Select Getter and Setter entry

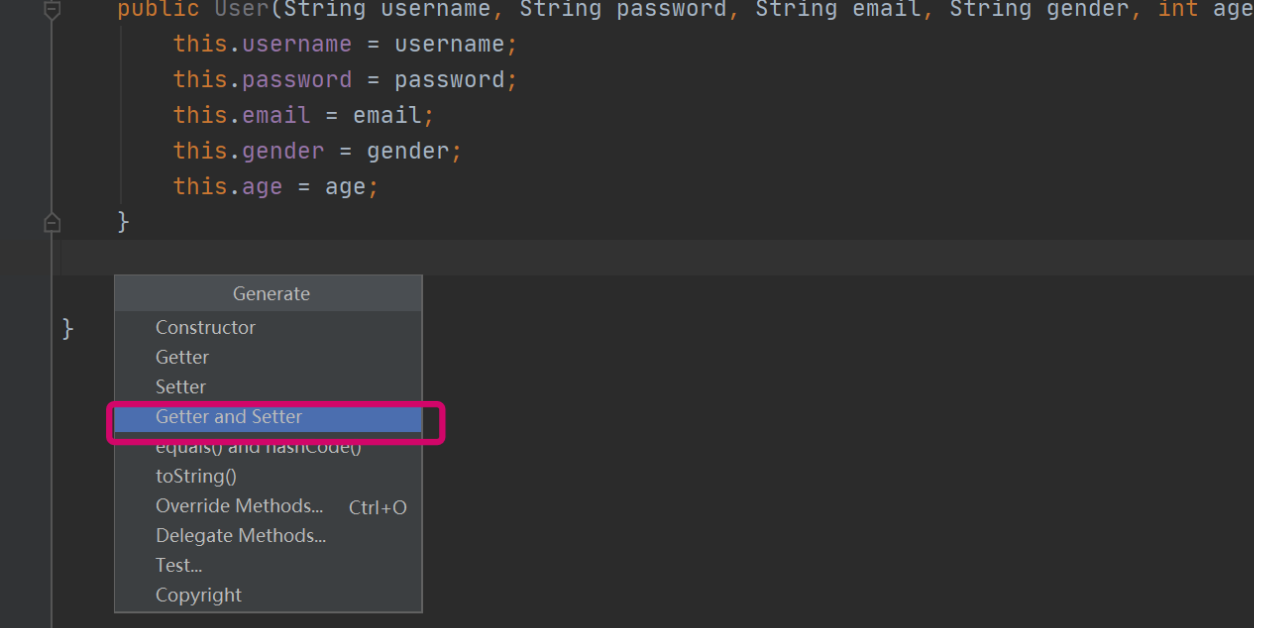tap(229, 417)
